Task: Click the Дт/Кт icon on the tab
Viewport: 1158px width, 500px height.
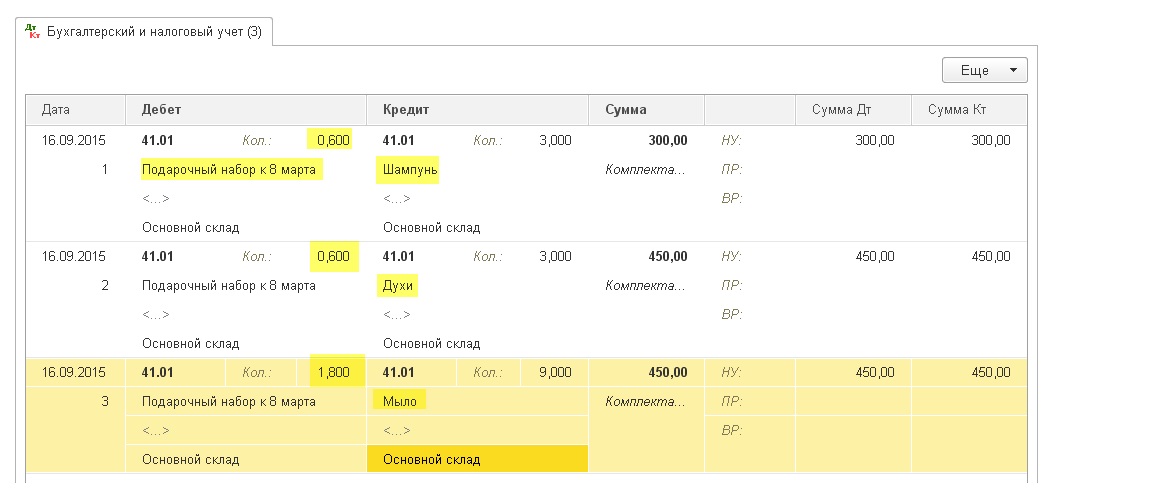Action: (32, 31)
